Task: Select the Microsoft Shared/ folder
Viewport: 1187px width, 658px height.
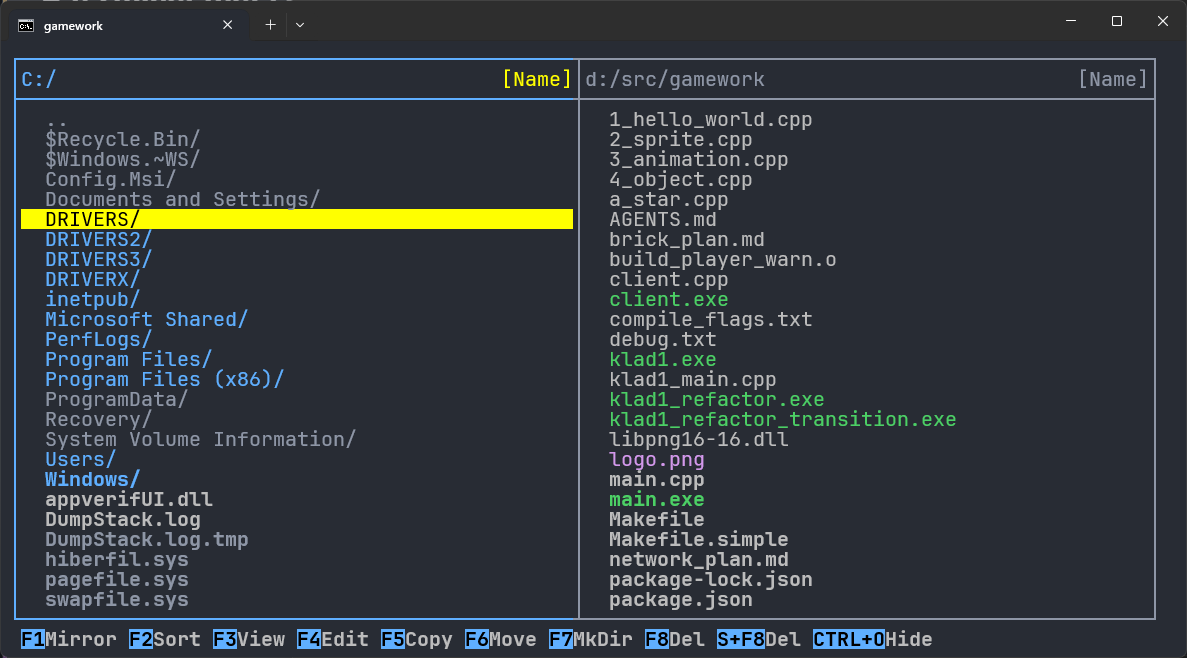Action: 147,320
